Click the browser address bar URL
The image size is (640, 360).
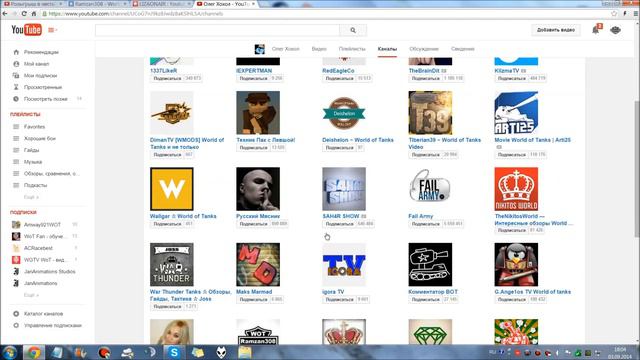click(136, 13)
